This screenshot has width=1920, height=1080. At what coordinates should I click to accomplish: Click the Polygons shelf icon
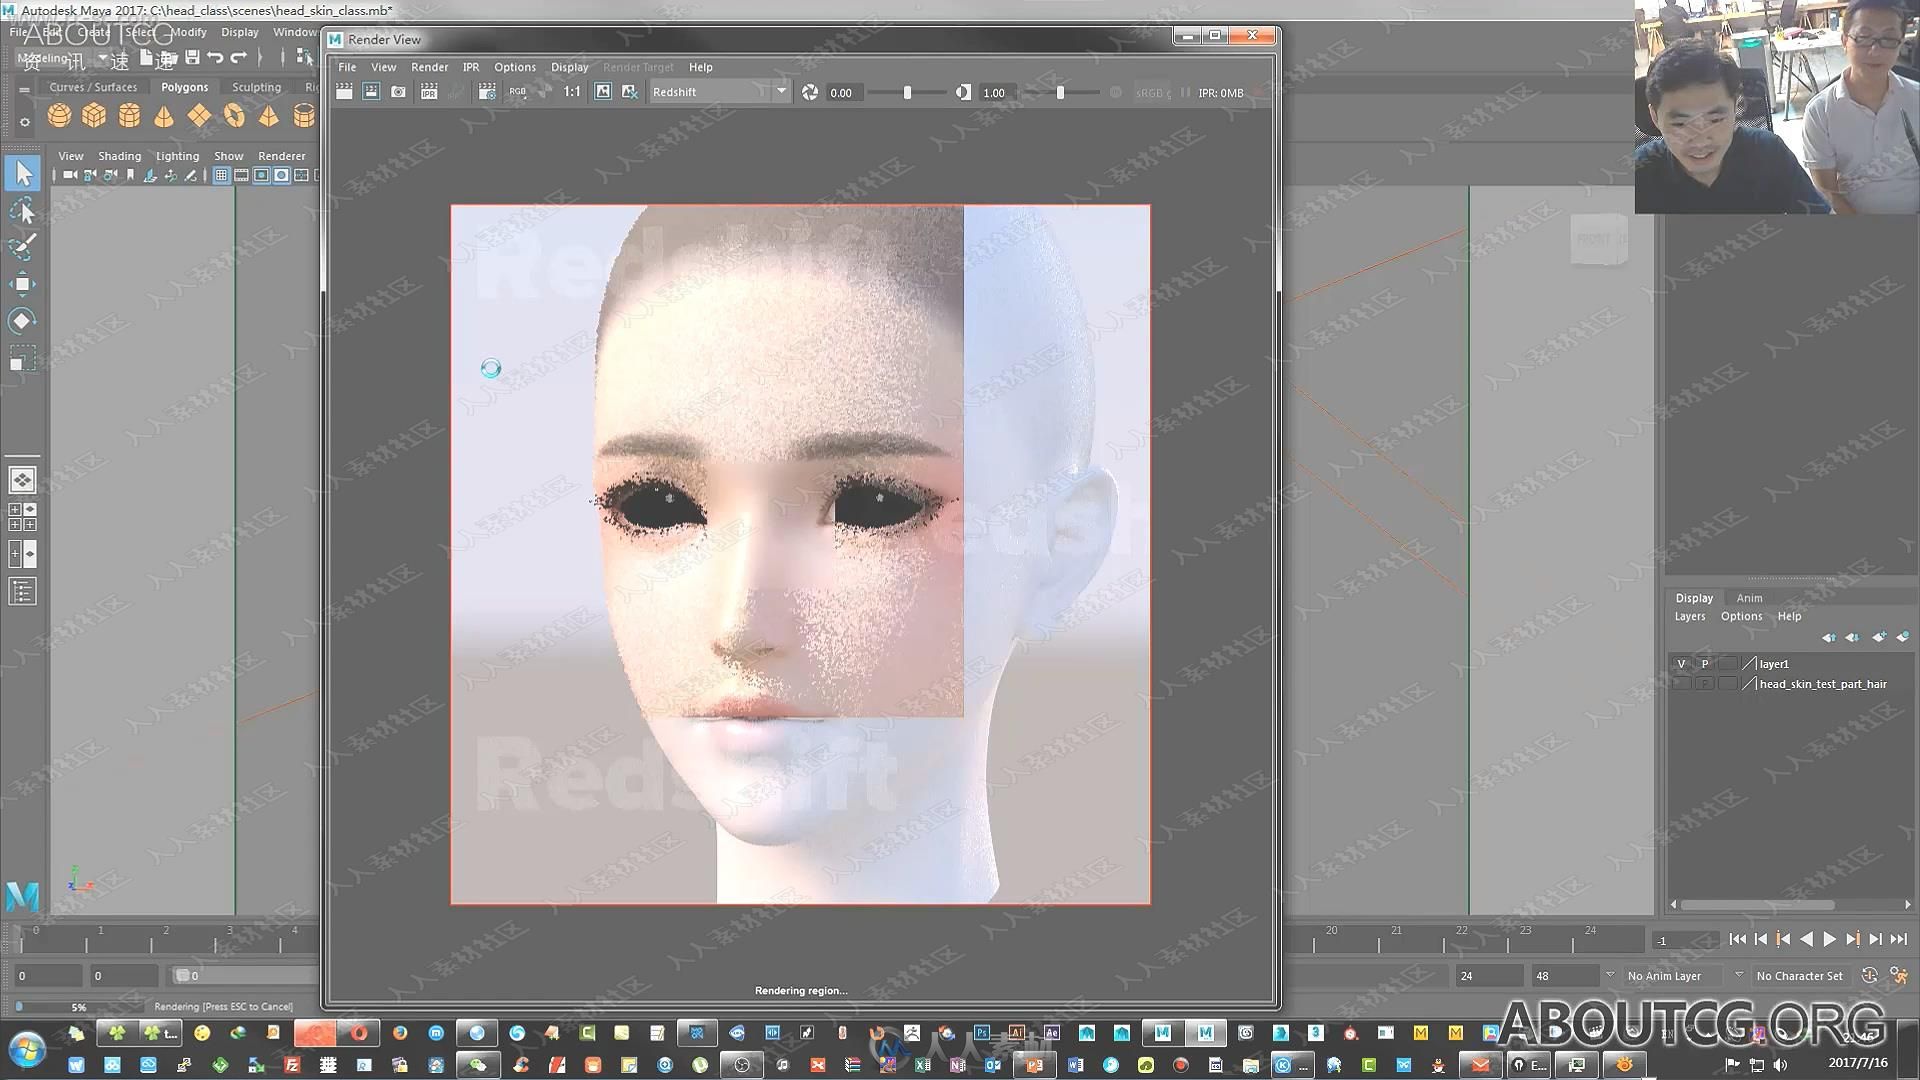(183, 86)
